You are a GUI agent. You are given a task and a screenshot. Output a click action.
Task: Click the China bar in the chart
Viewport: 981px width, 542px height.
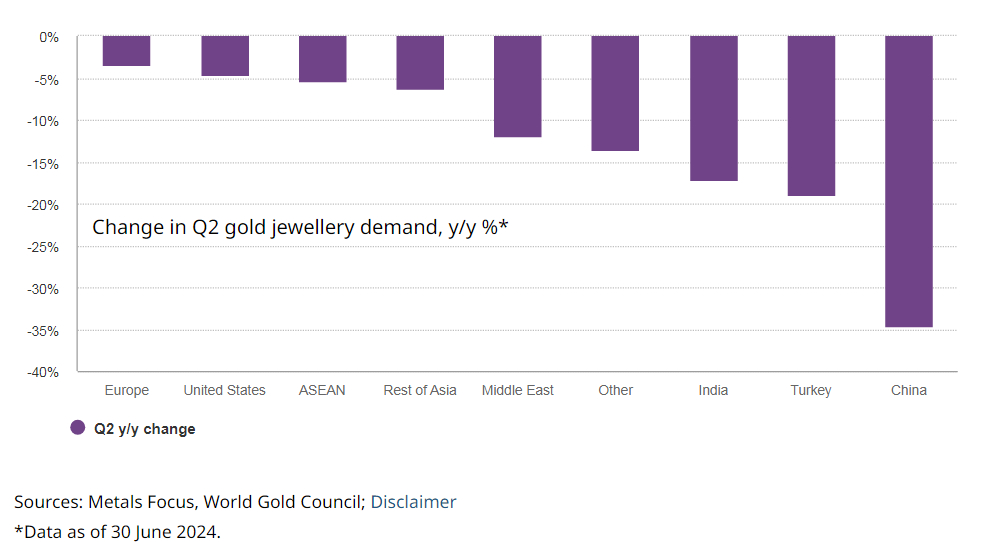click(x=908, y=181)
